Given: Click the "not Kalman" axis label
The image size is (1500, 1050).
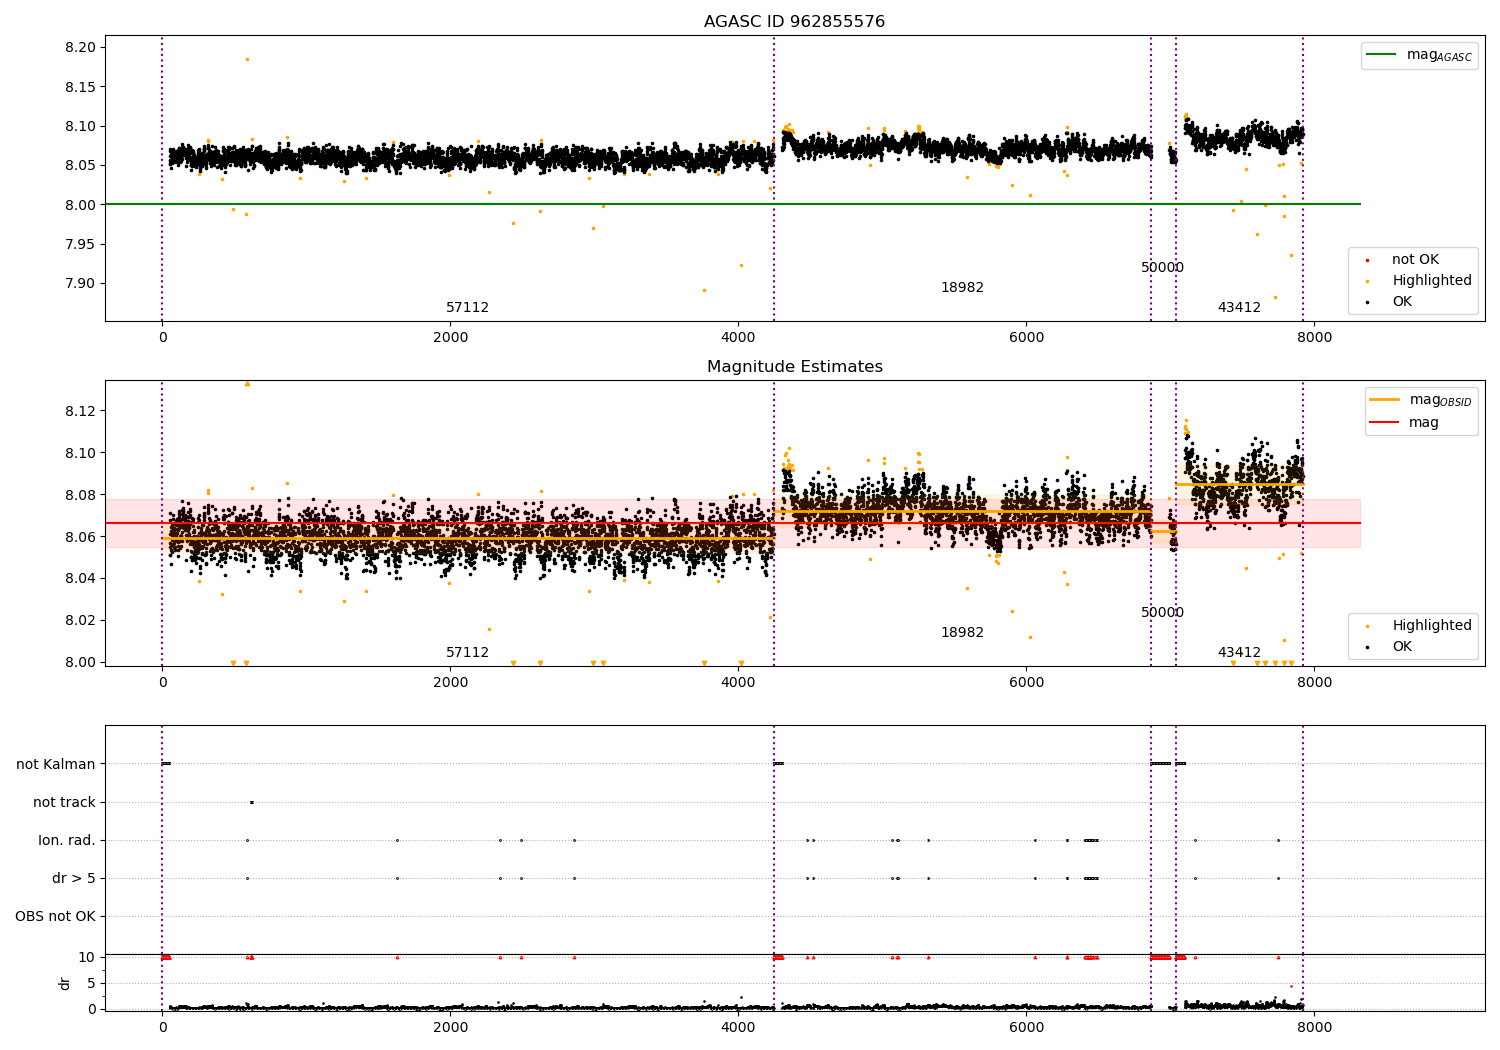Looking at the screenshot, I should coord(56,765).
